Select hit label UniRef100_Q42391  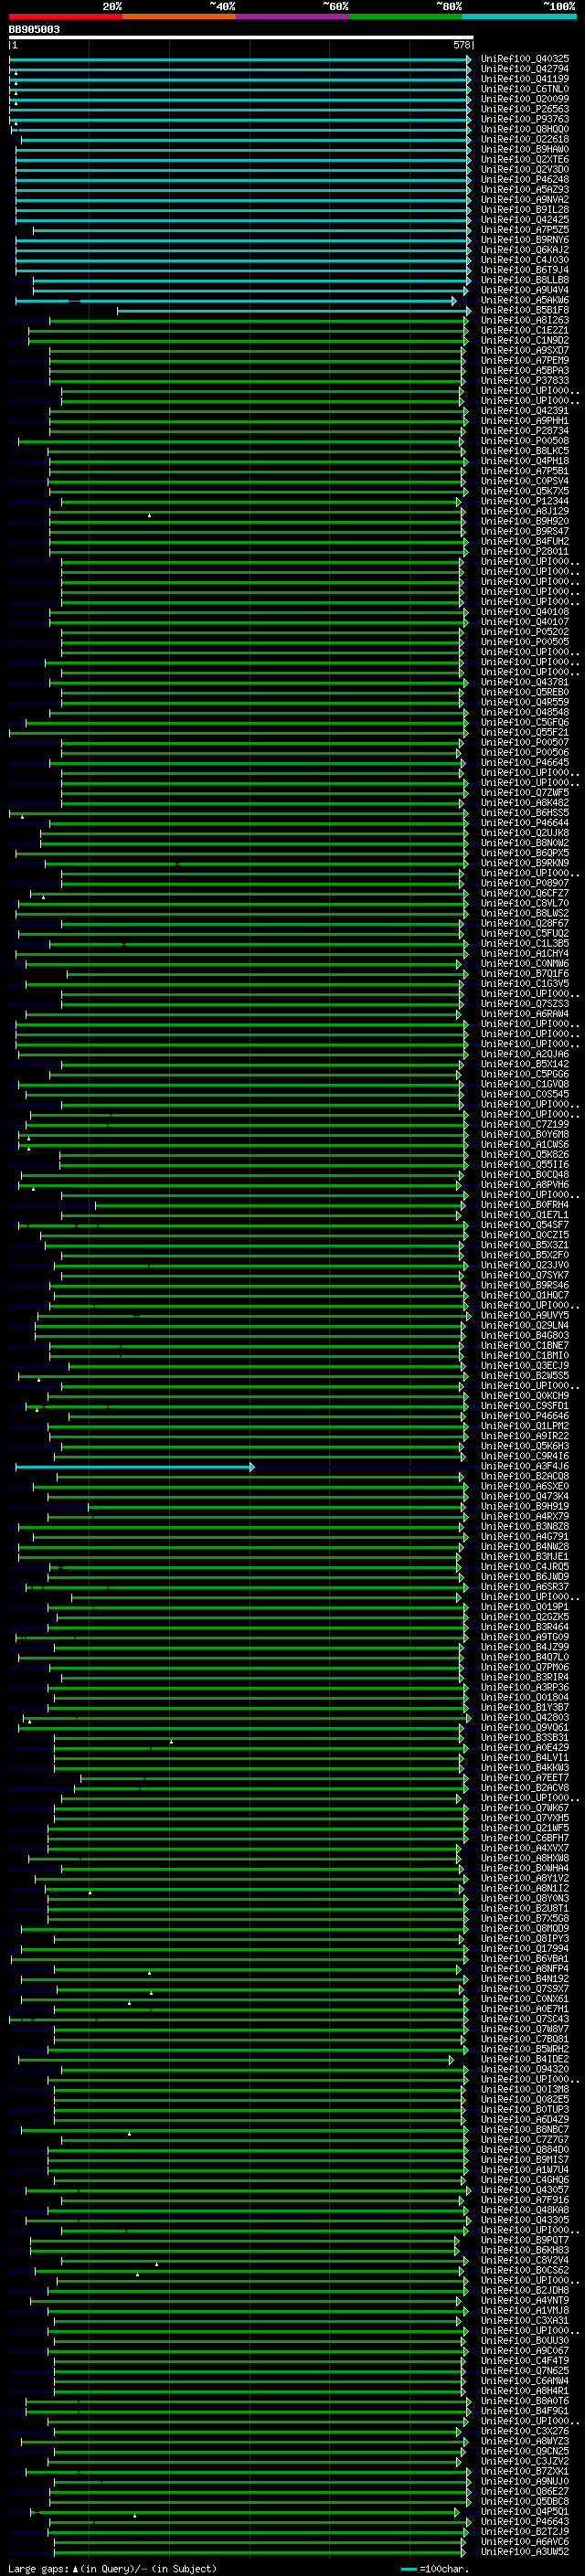click(525, 410)
